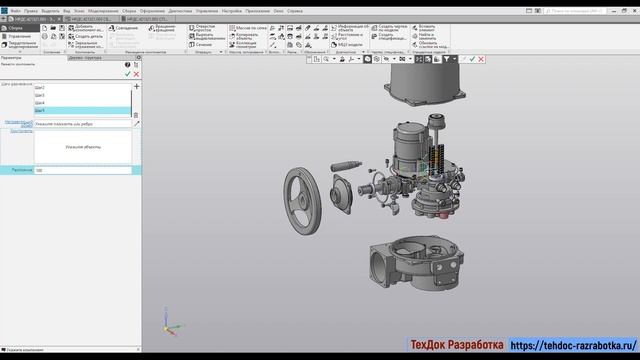Open the Выделить menu
The height and width of the screenshot is (360, 640).
pos(50,11)
